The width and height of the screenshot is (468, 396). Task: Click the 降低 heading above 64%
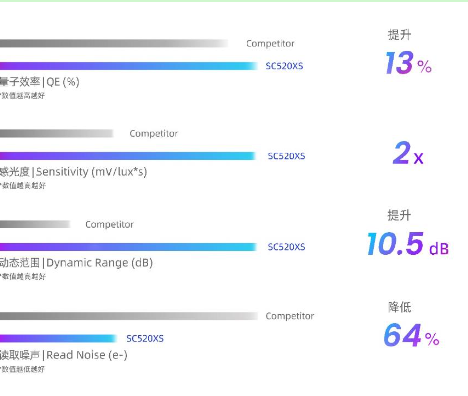400,307
